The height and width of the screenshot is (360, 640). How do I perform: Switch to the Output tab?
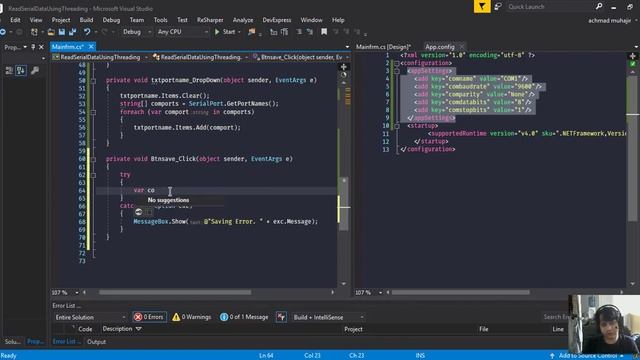pyautogui.click(x=96, y=342)
